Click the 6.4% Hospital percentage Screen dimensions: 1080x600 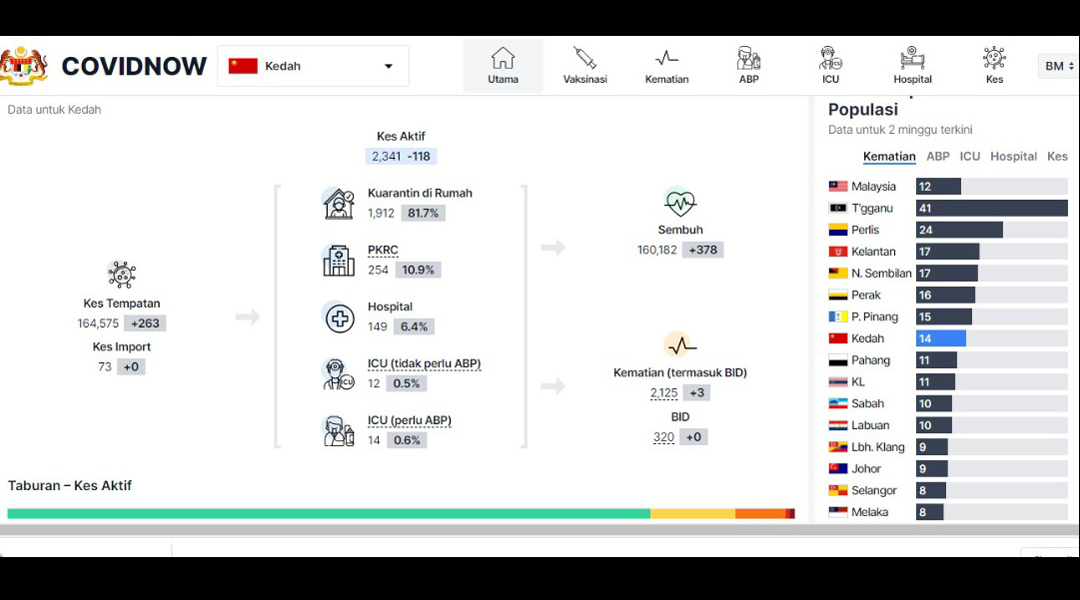tap(414, 327)
